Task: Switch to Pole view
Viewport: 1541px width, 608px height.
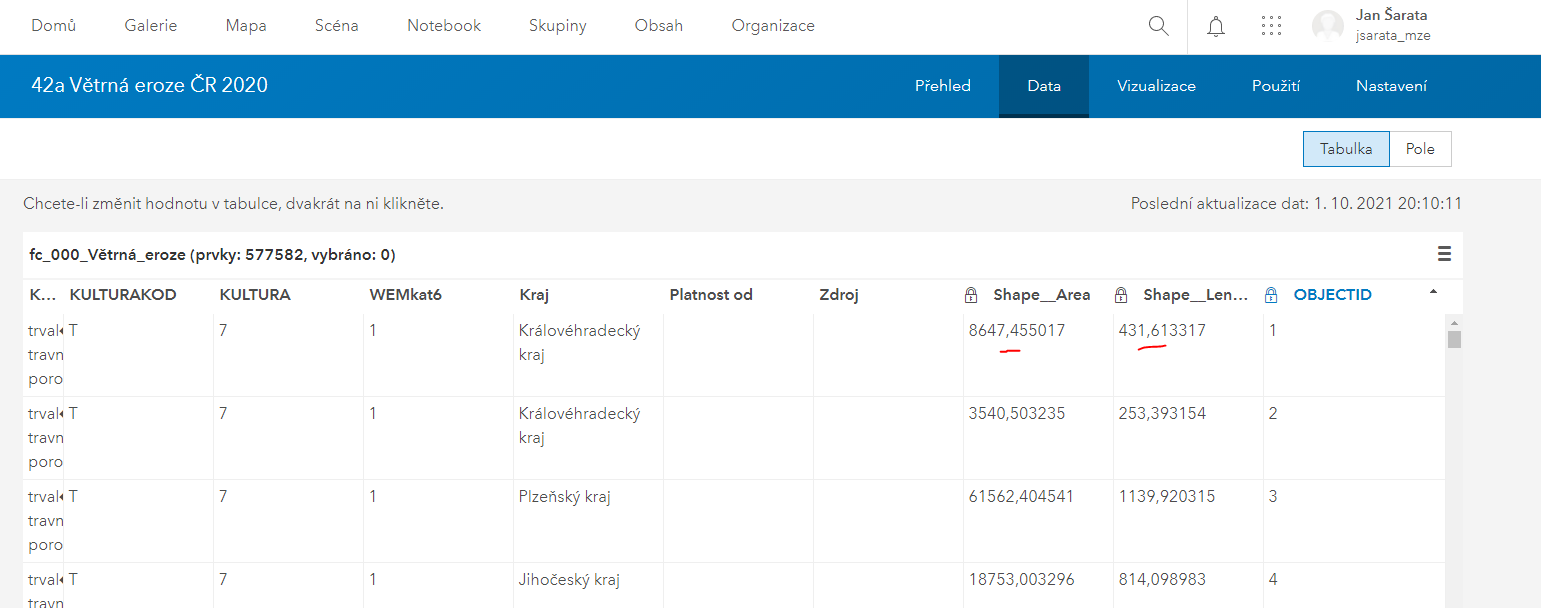Action: point(1420,149)
